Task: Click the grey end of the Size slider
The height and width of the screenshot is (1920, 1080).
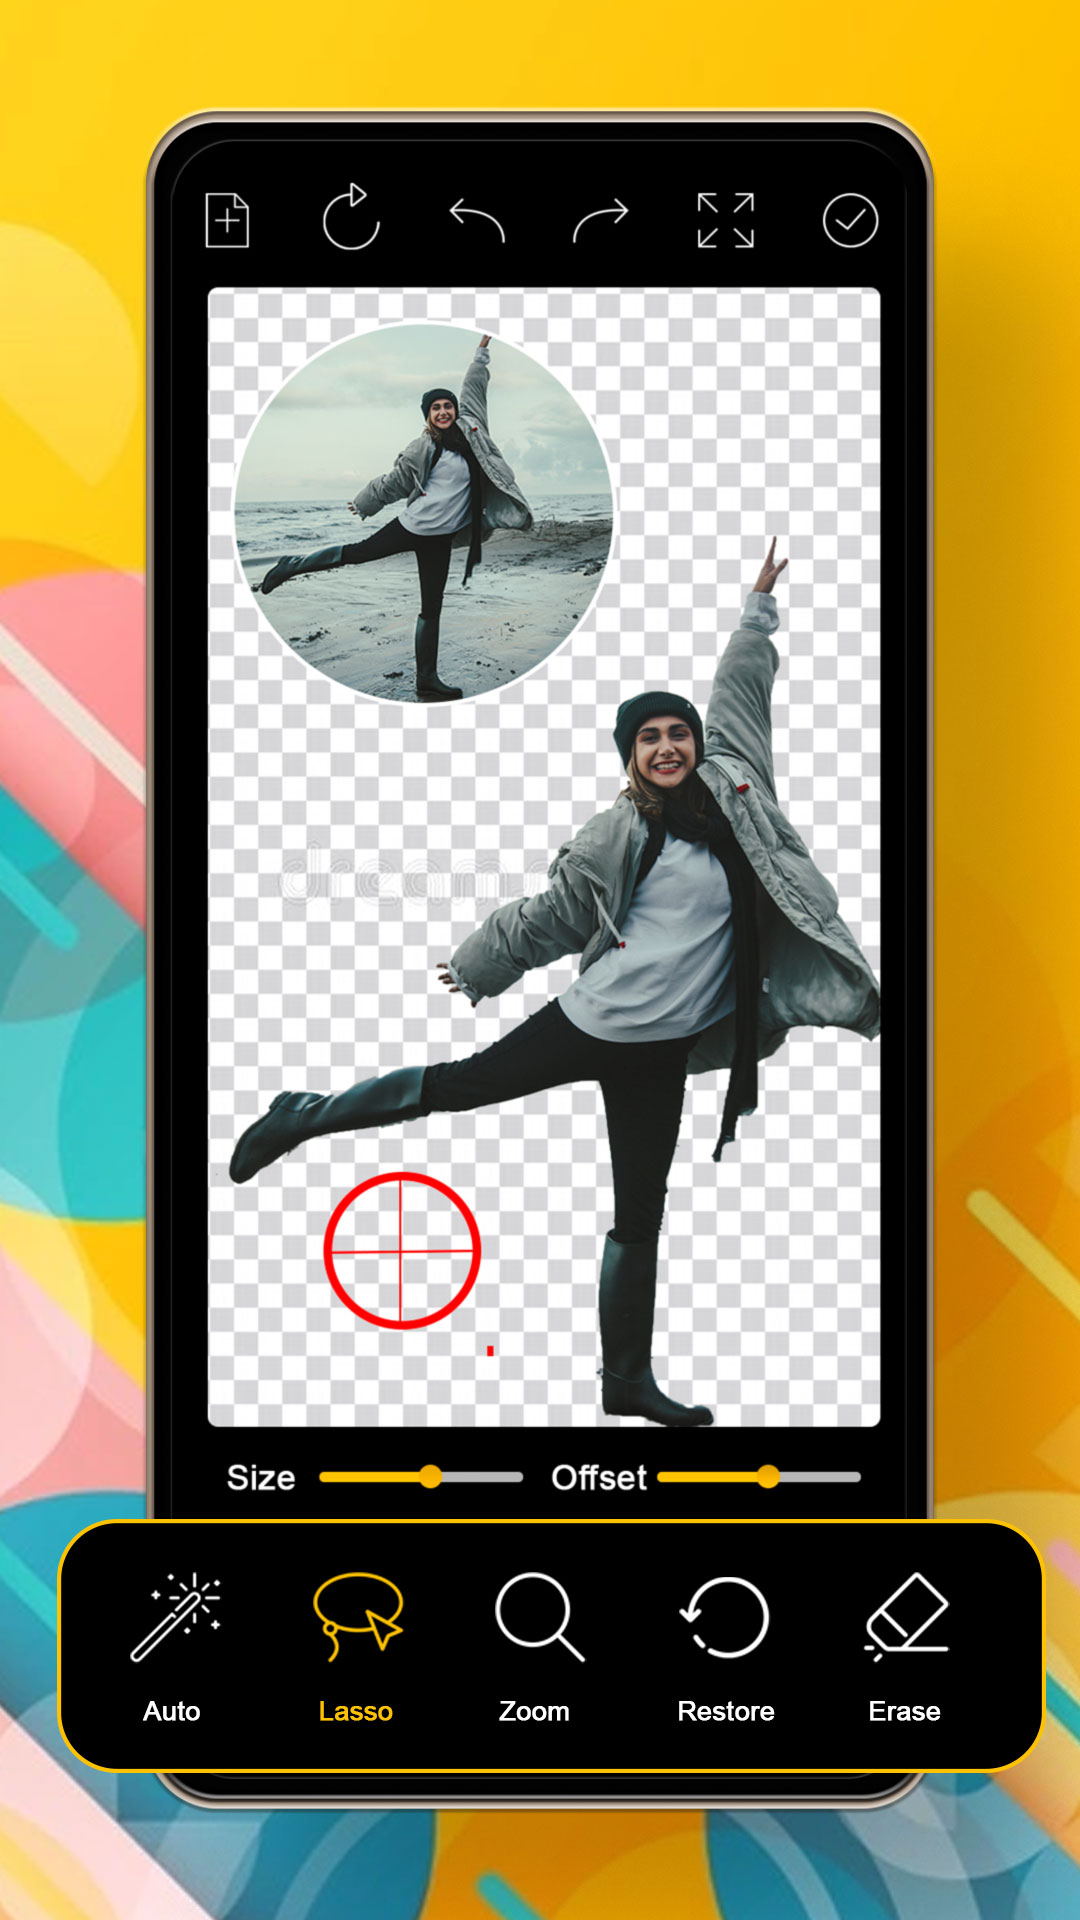Action: [x=482, y=1477]
